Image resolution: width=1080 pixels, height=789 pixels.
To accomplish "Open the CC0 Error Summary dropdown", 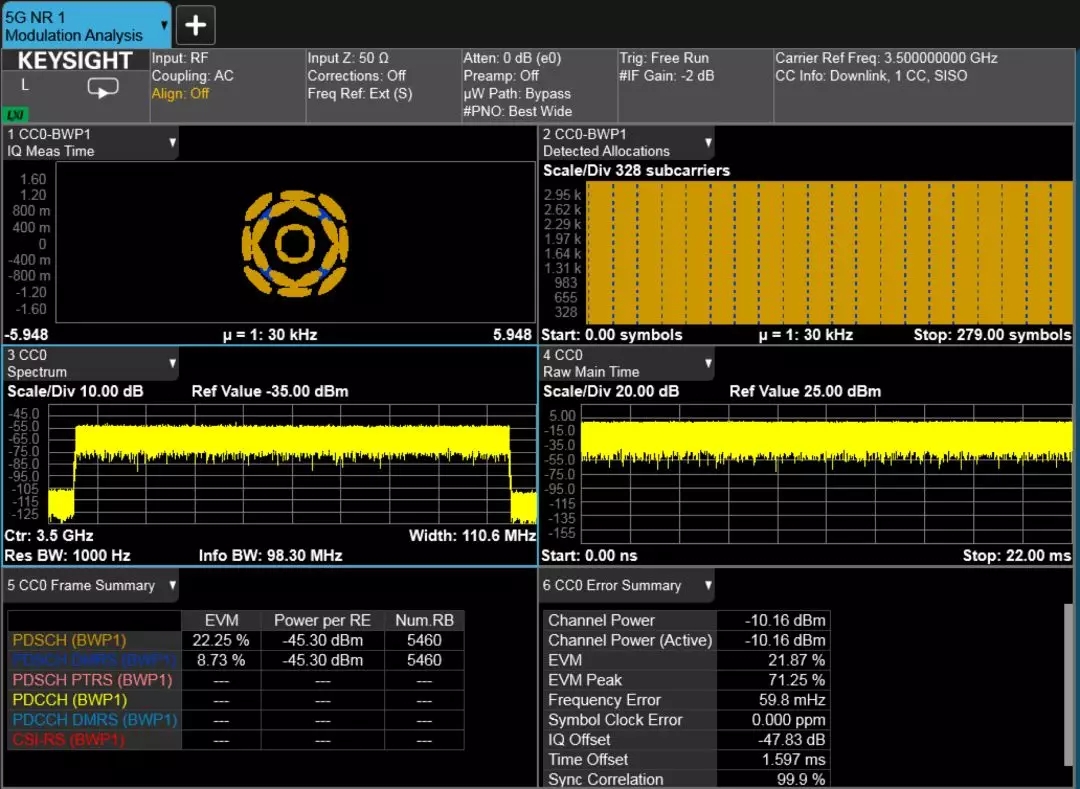I will [708, 585].
